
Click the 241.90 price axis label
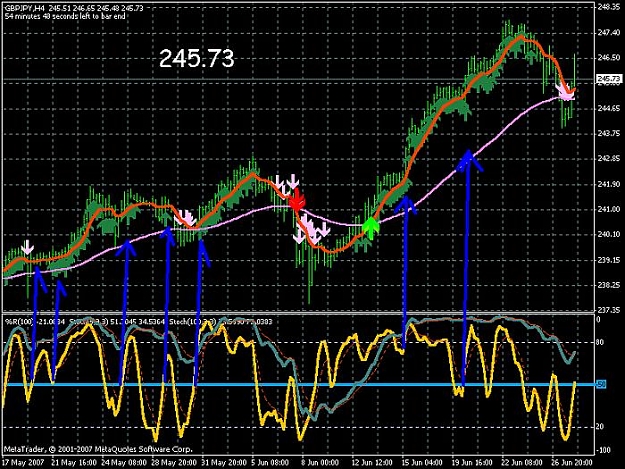609,184
